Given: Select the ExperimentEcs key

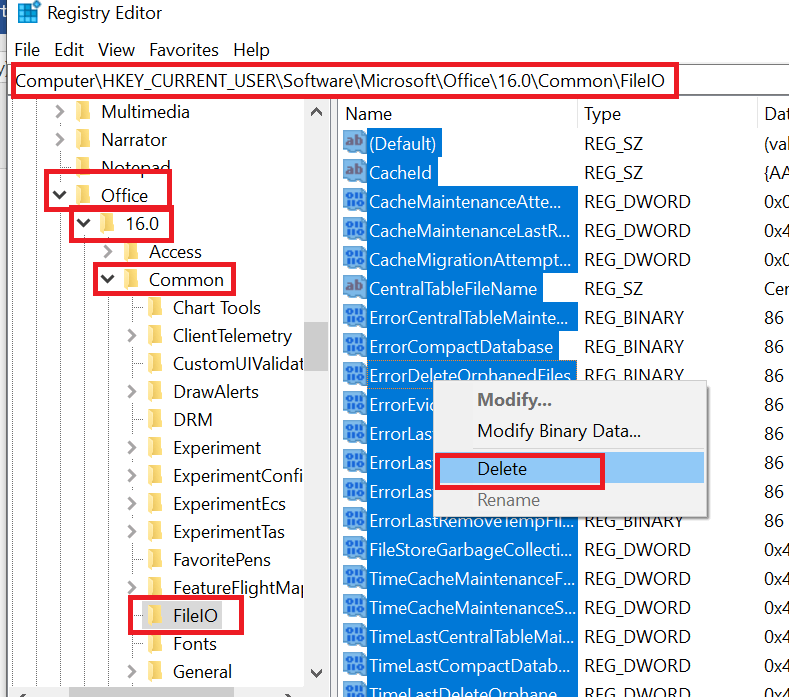Looking at the screenshot, I should coord(229,504).
